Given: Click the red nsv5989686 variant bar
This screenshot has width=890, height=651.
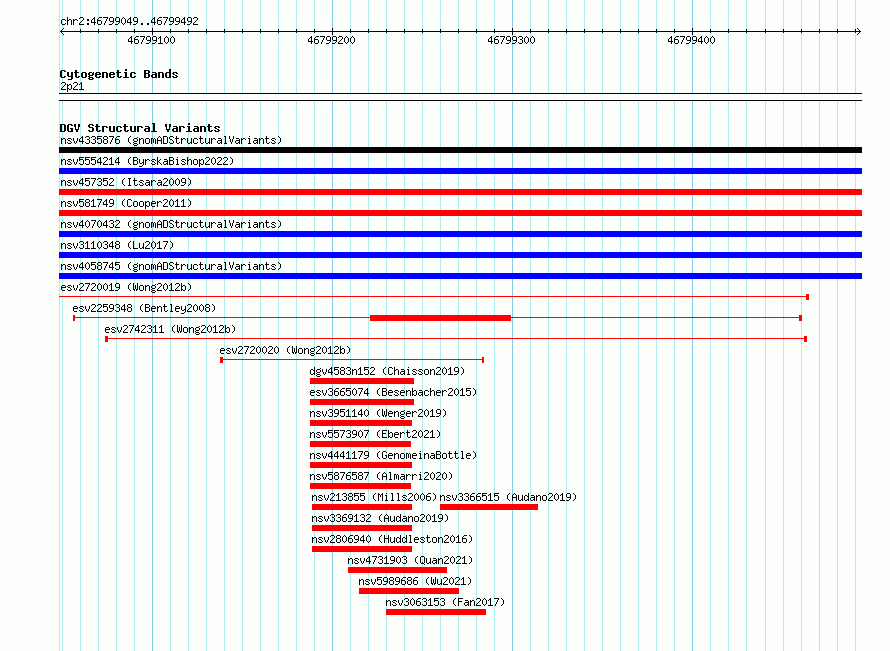Looking at the screenshot, I should click(409, 591).
